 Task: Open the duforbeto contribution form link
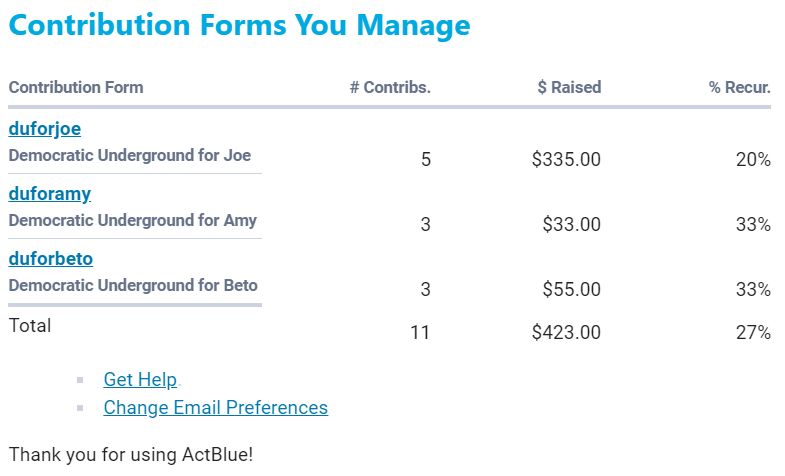[50, 259]
